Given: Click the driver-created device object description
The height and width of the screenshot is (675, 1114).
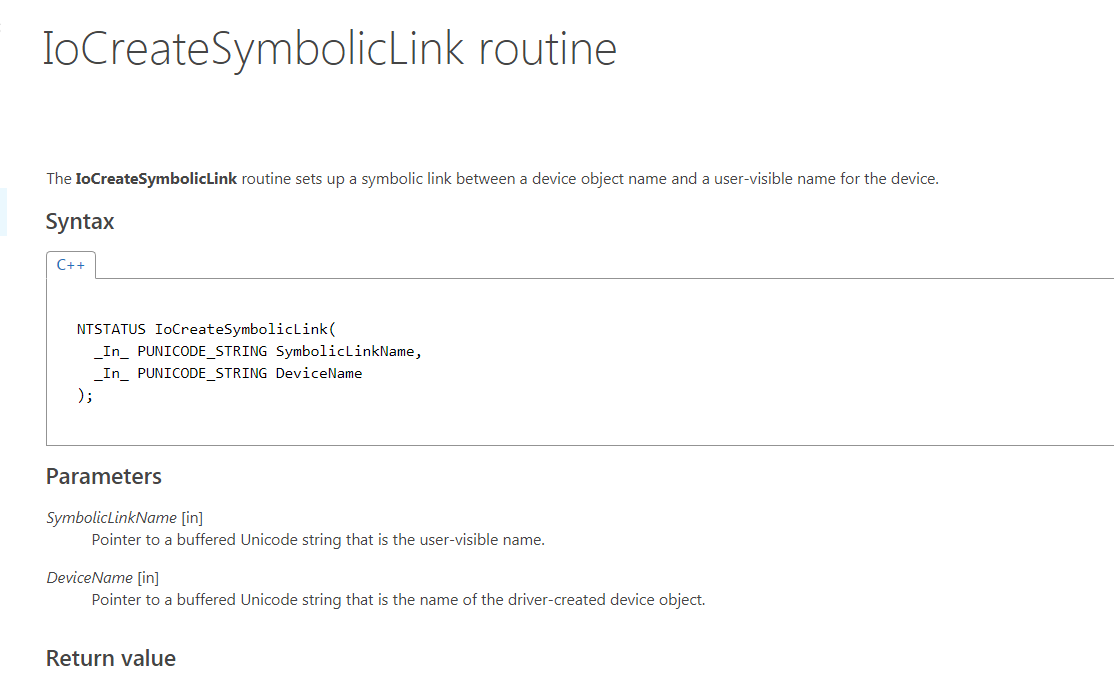Looking at the screenshot, I should pos(398,600).
